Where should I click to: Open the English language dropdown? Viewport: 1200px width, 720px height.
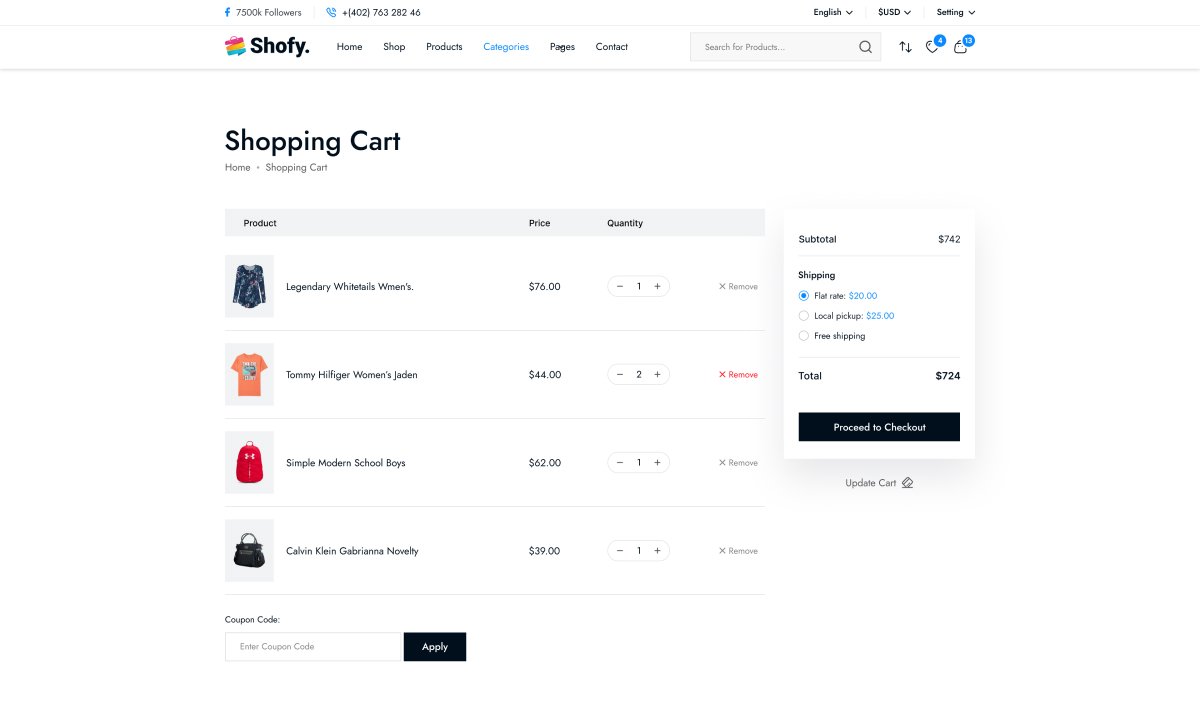coord(833,13)
